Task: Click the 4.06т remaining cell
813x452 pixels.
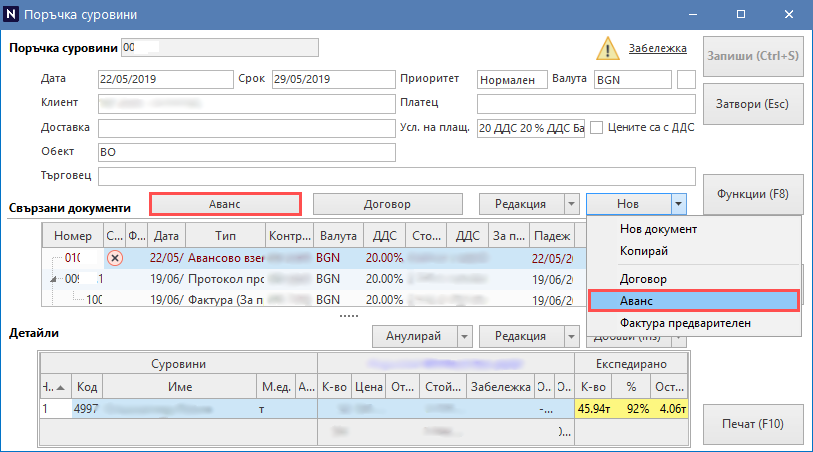Action: pos(669,408)
